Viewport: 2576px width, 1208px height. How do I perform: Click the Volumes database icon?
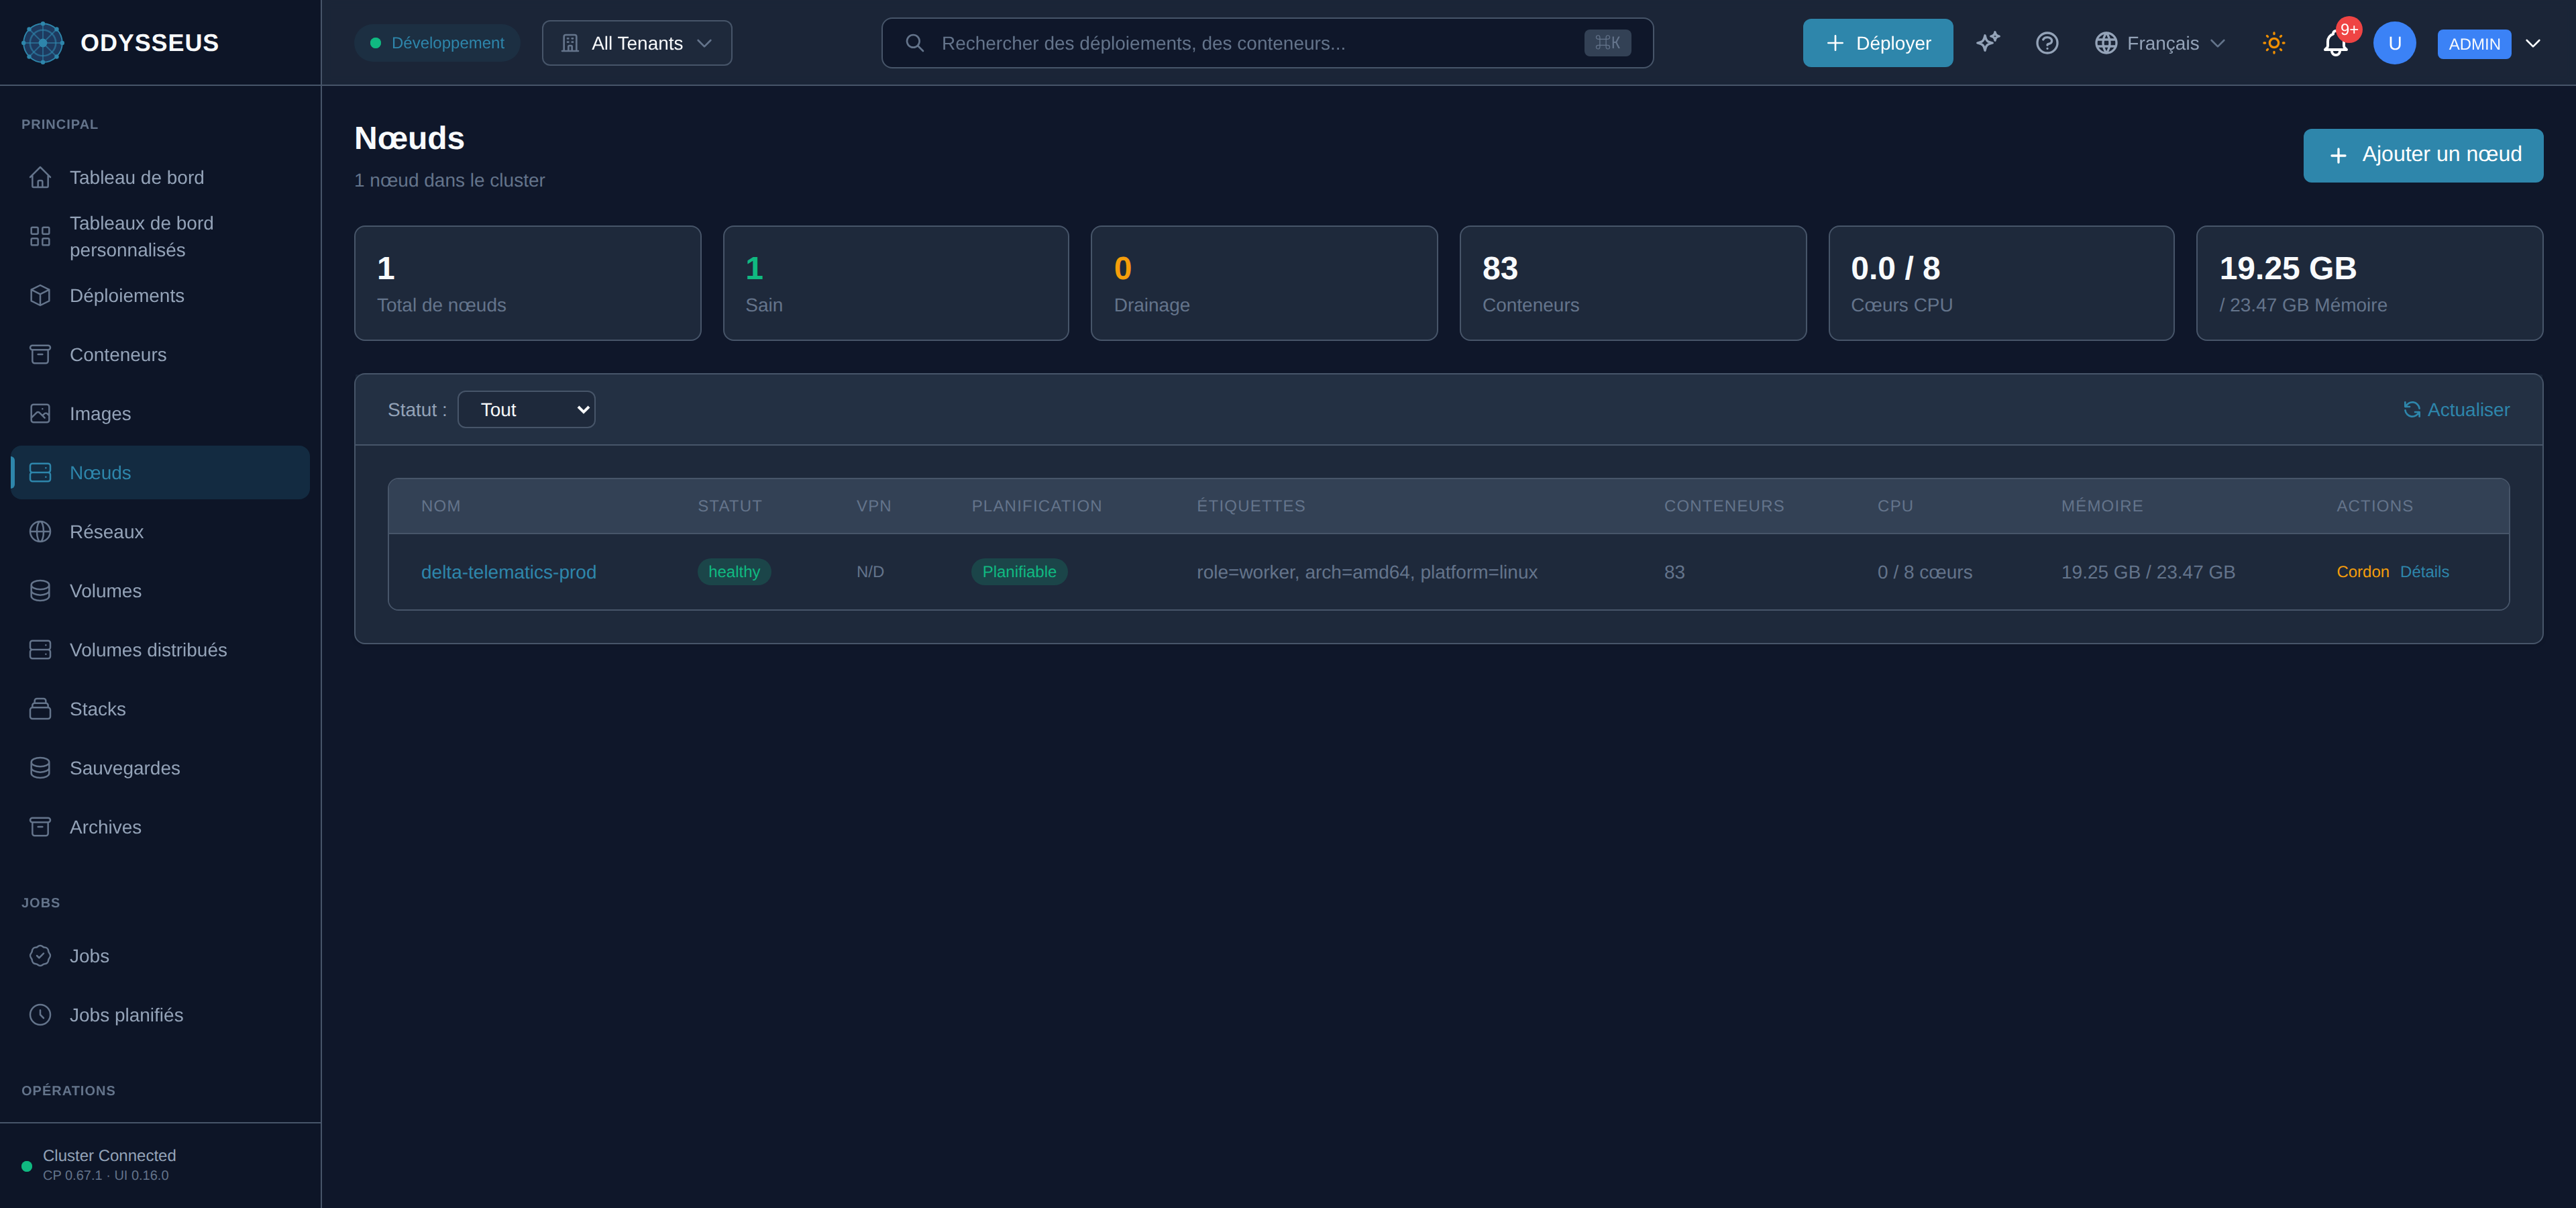[40, 590]
